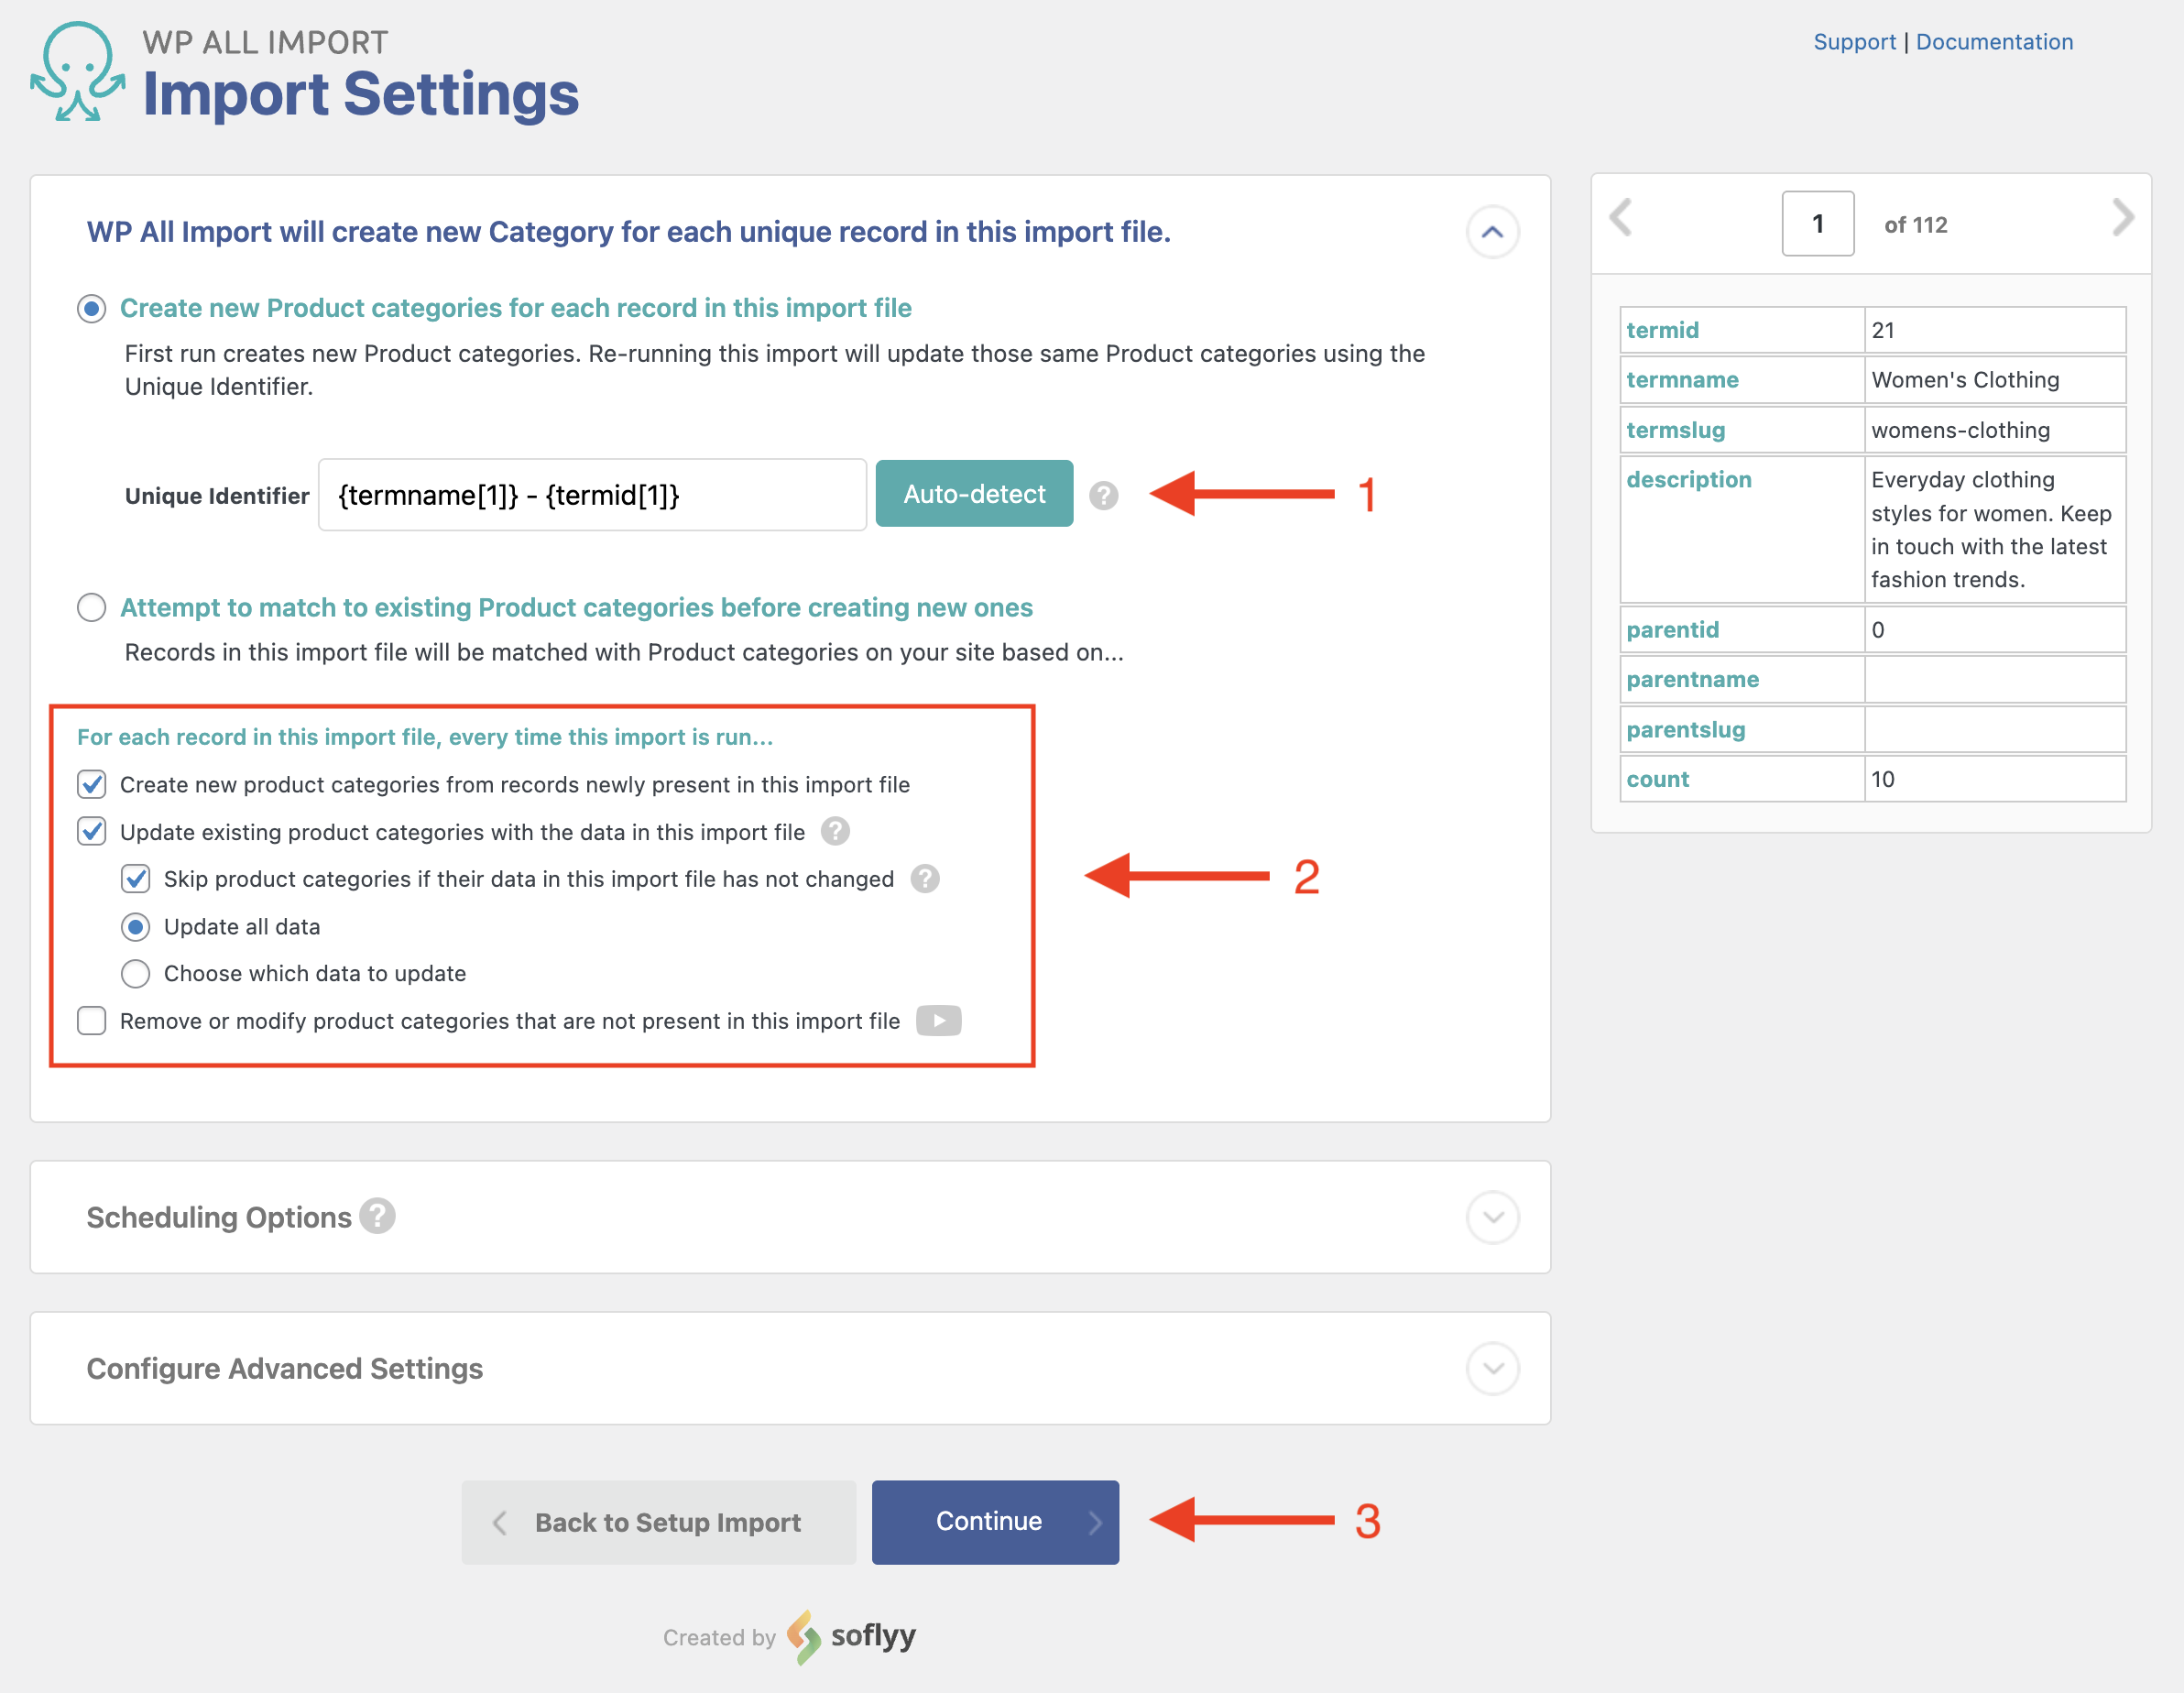Image resolution: width=2184 pixels, height=1693 pixels.
Task: Go to next record in preview panel
Action: [x=2122, y=217]
